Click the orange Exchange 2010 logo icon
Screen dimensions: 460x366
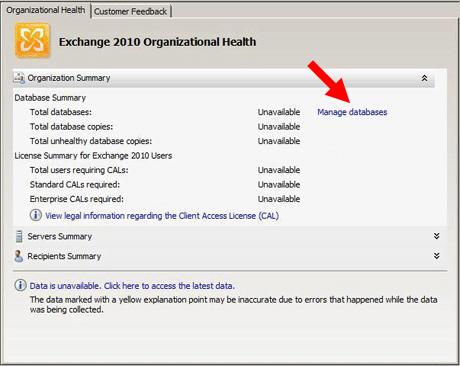pos(32,41)
